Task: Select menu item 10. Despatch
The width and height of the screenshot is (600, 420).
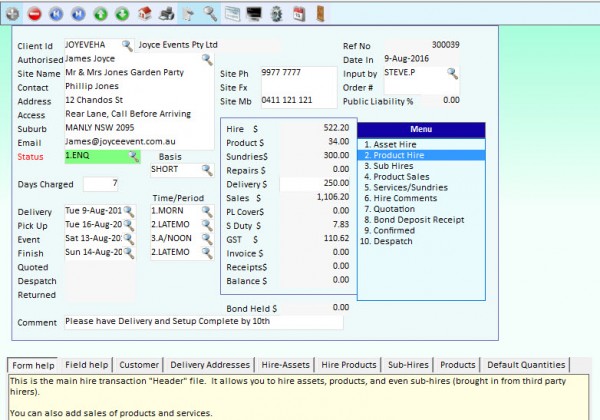Action: tap(421, 241)
